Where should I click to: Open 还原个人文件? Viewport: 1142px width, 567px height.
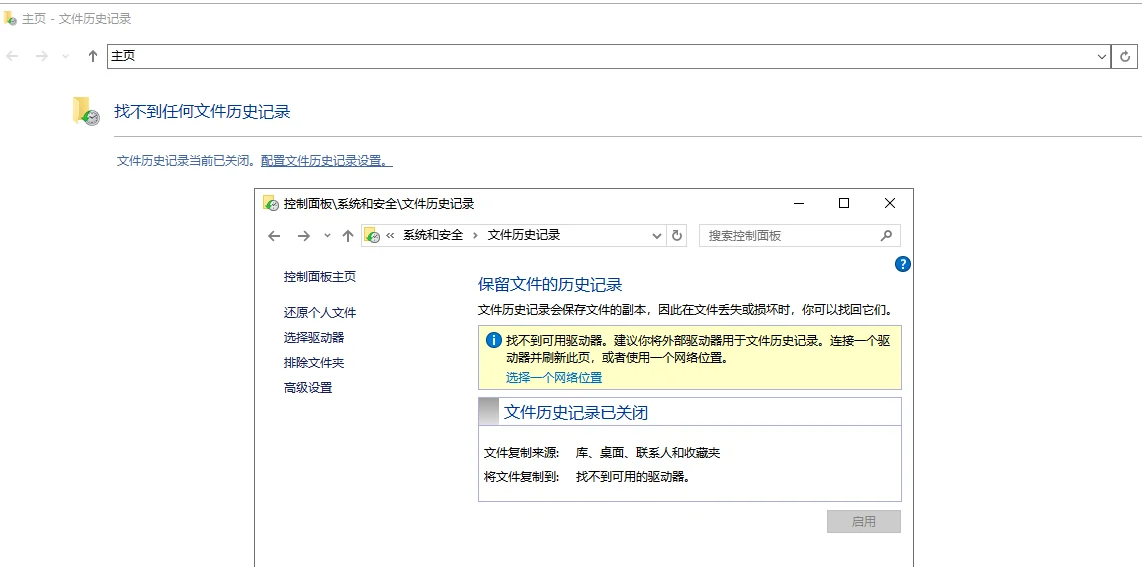pyautogui.click(x=320, y=313)
